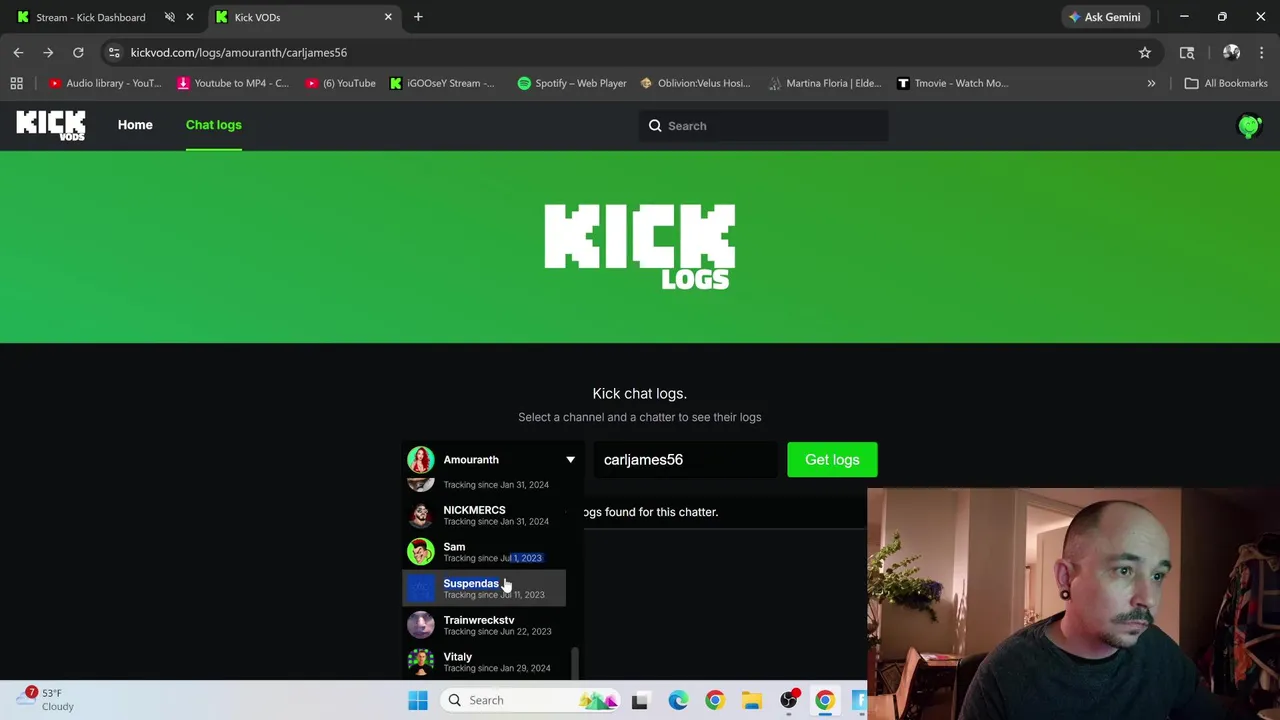This screenshot has height=720, width=1280.
Task: Open the apps grid in bookmarks bar
Action: click(x=16, y=83)
